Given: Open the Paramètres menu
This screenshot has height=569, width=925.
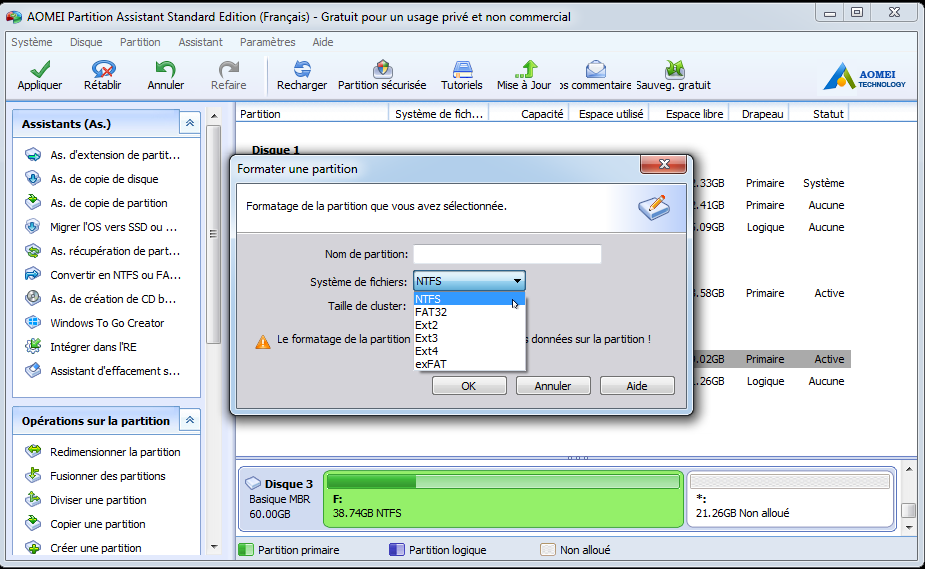Looking at the screenshot, I should click(x=267, y=42).
